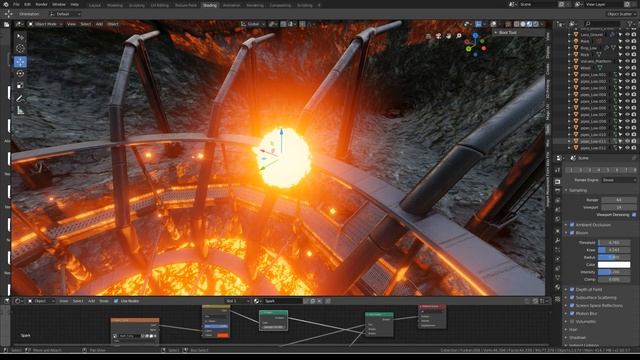Activate the Move tool in toolbar

pos(20,62)
